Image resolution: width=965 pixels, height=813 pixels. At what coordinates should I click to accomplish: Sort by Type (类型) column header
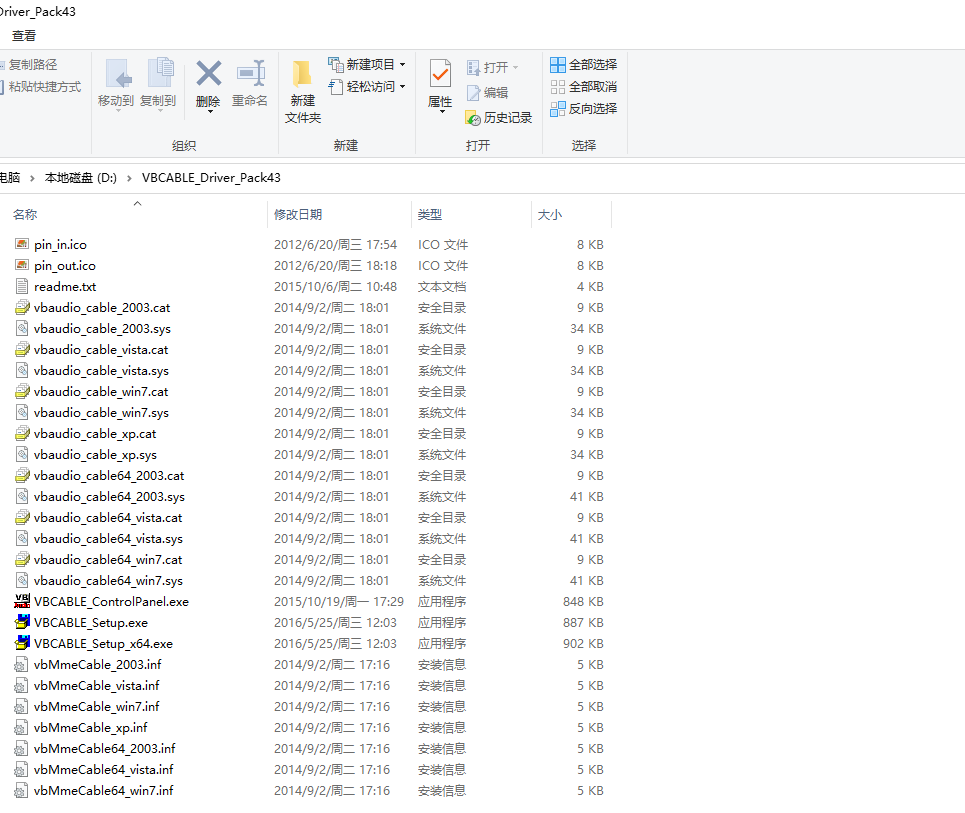coord(430,215)
